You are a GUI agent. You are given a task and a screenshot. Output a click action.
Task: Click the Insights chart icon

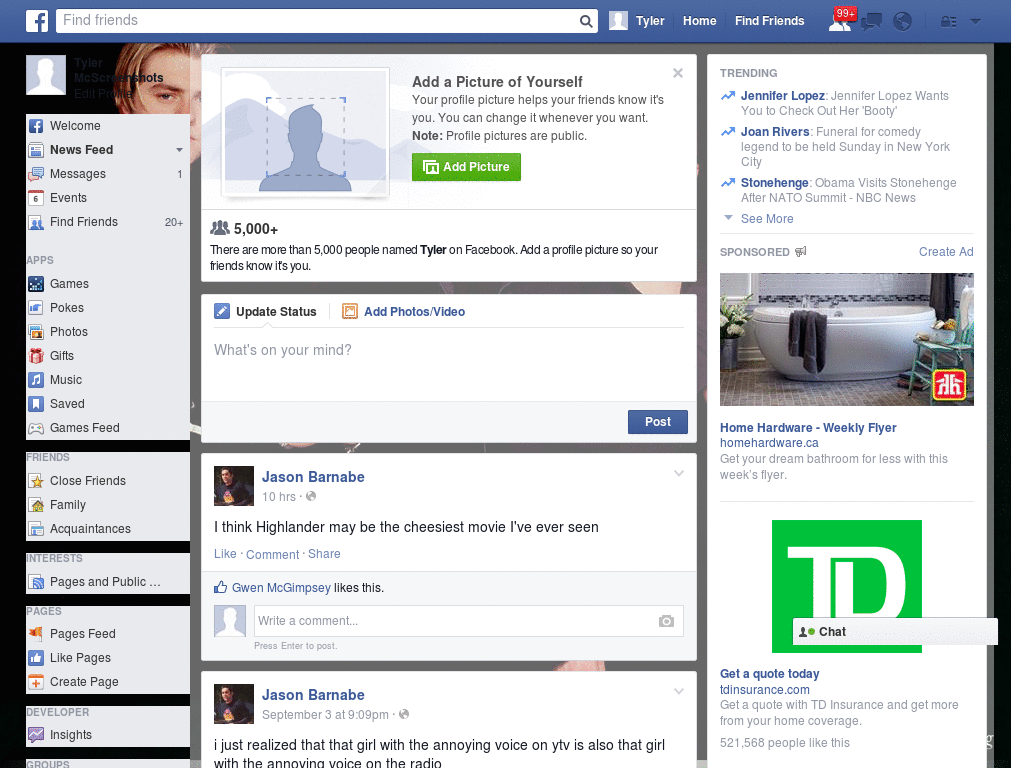tap(37, 735)
